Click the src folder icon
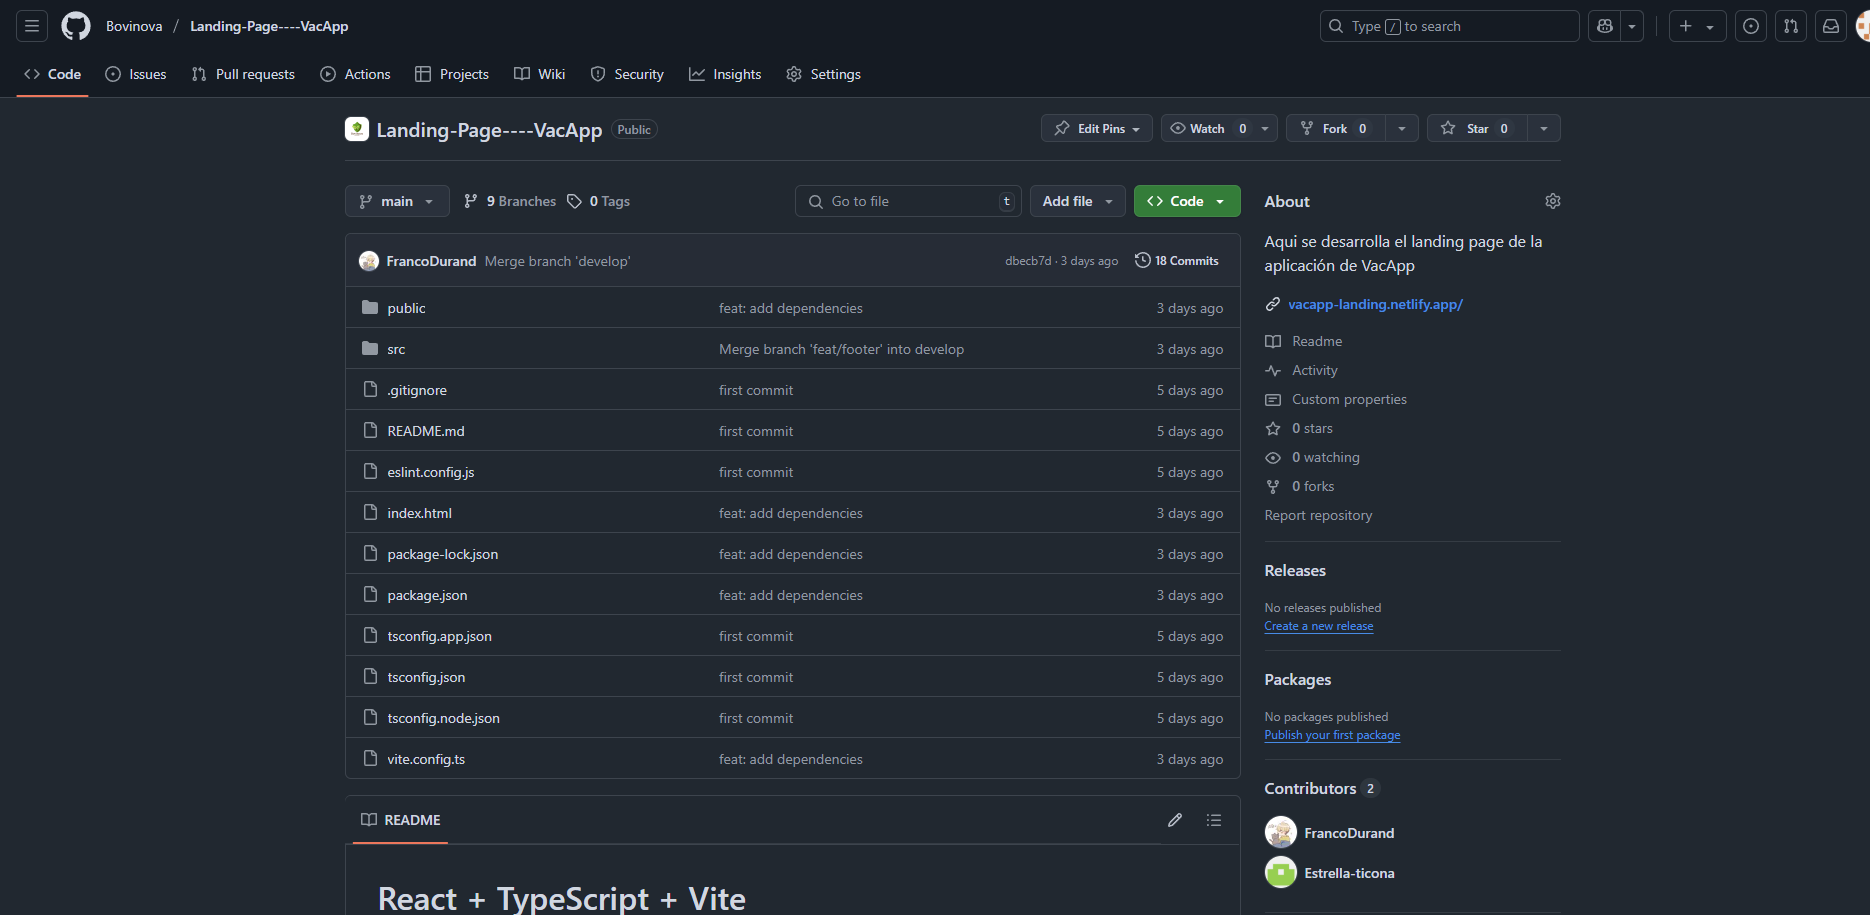1870x915 pixels. [370, 348]
